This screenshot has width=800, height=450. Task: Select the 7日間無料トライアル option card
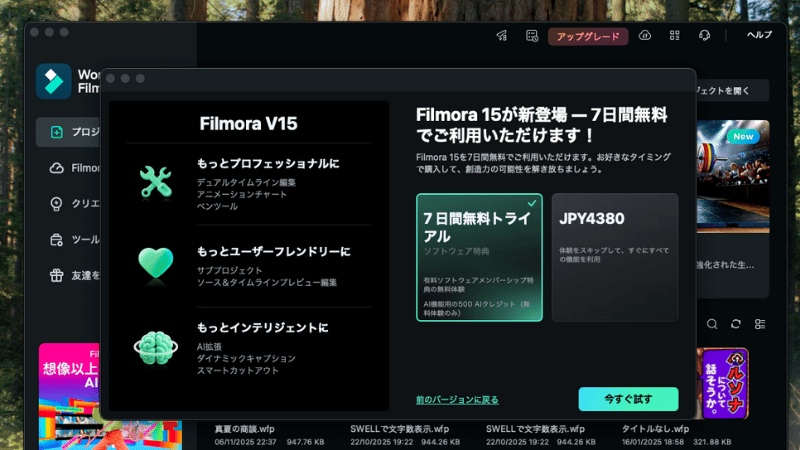point(479,257)
